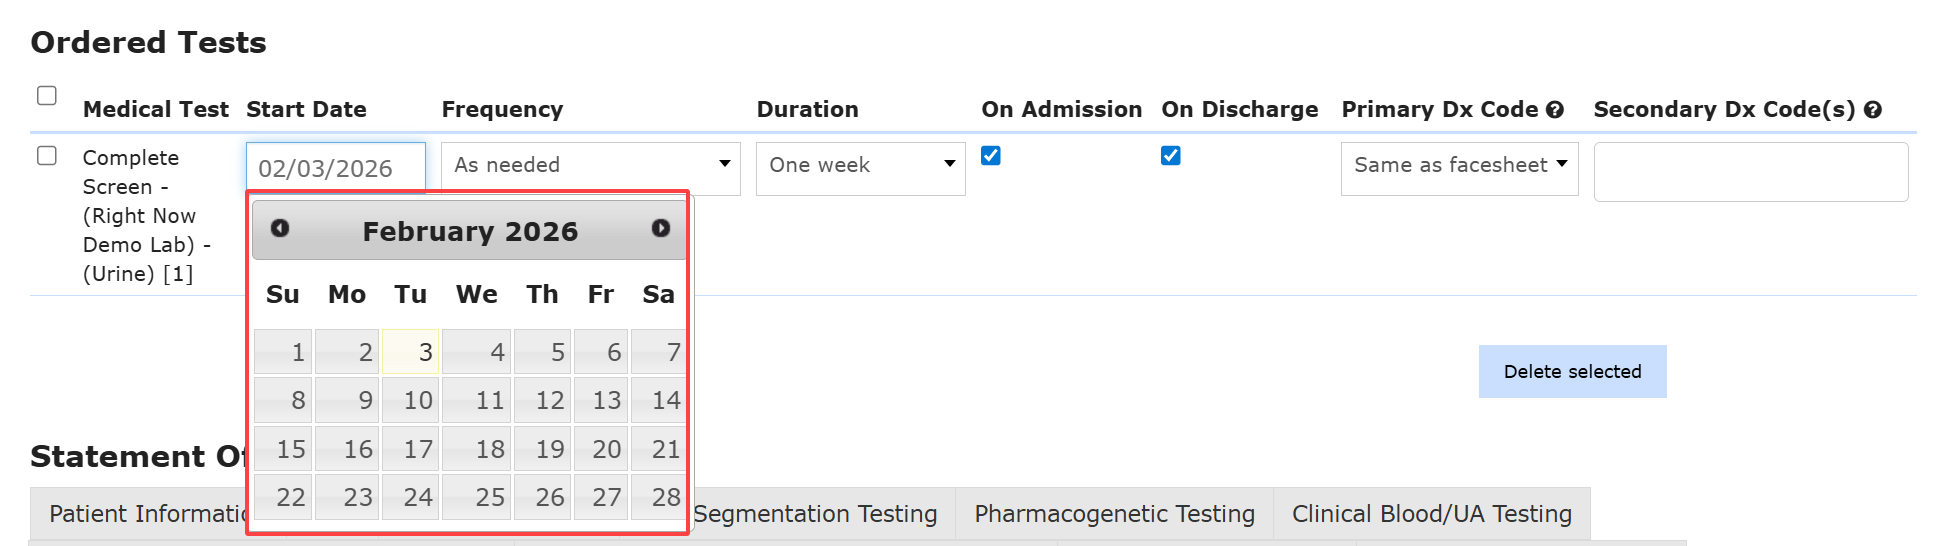
Task: Click the Secondary Dx Code(s) text field
Action: pyautogui.click(x=1750, y=172)
